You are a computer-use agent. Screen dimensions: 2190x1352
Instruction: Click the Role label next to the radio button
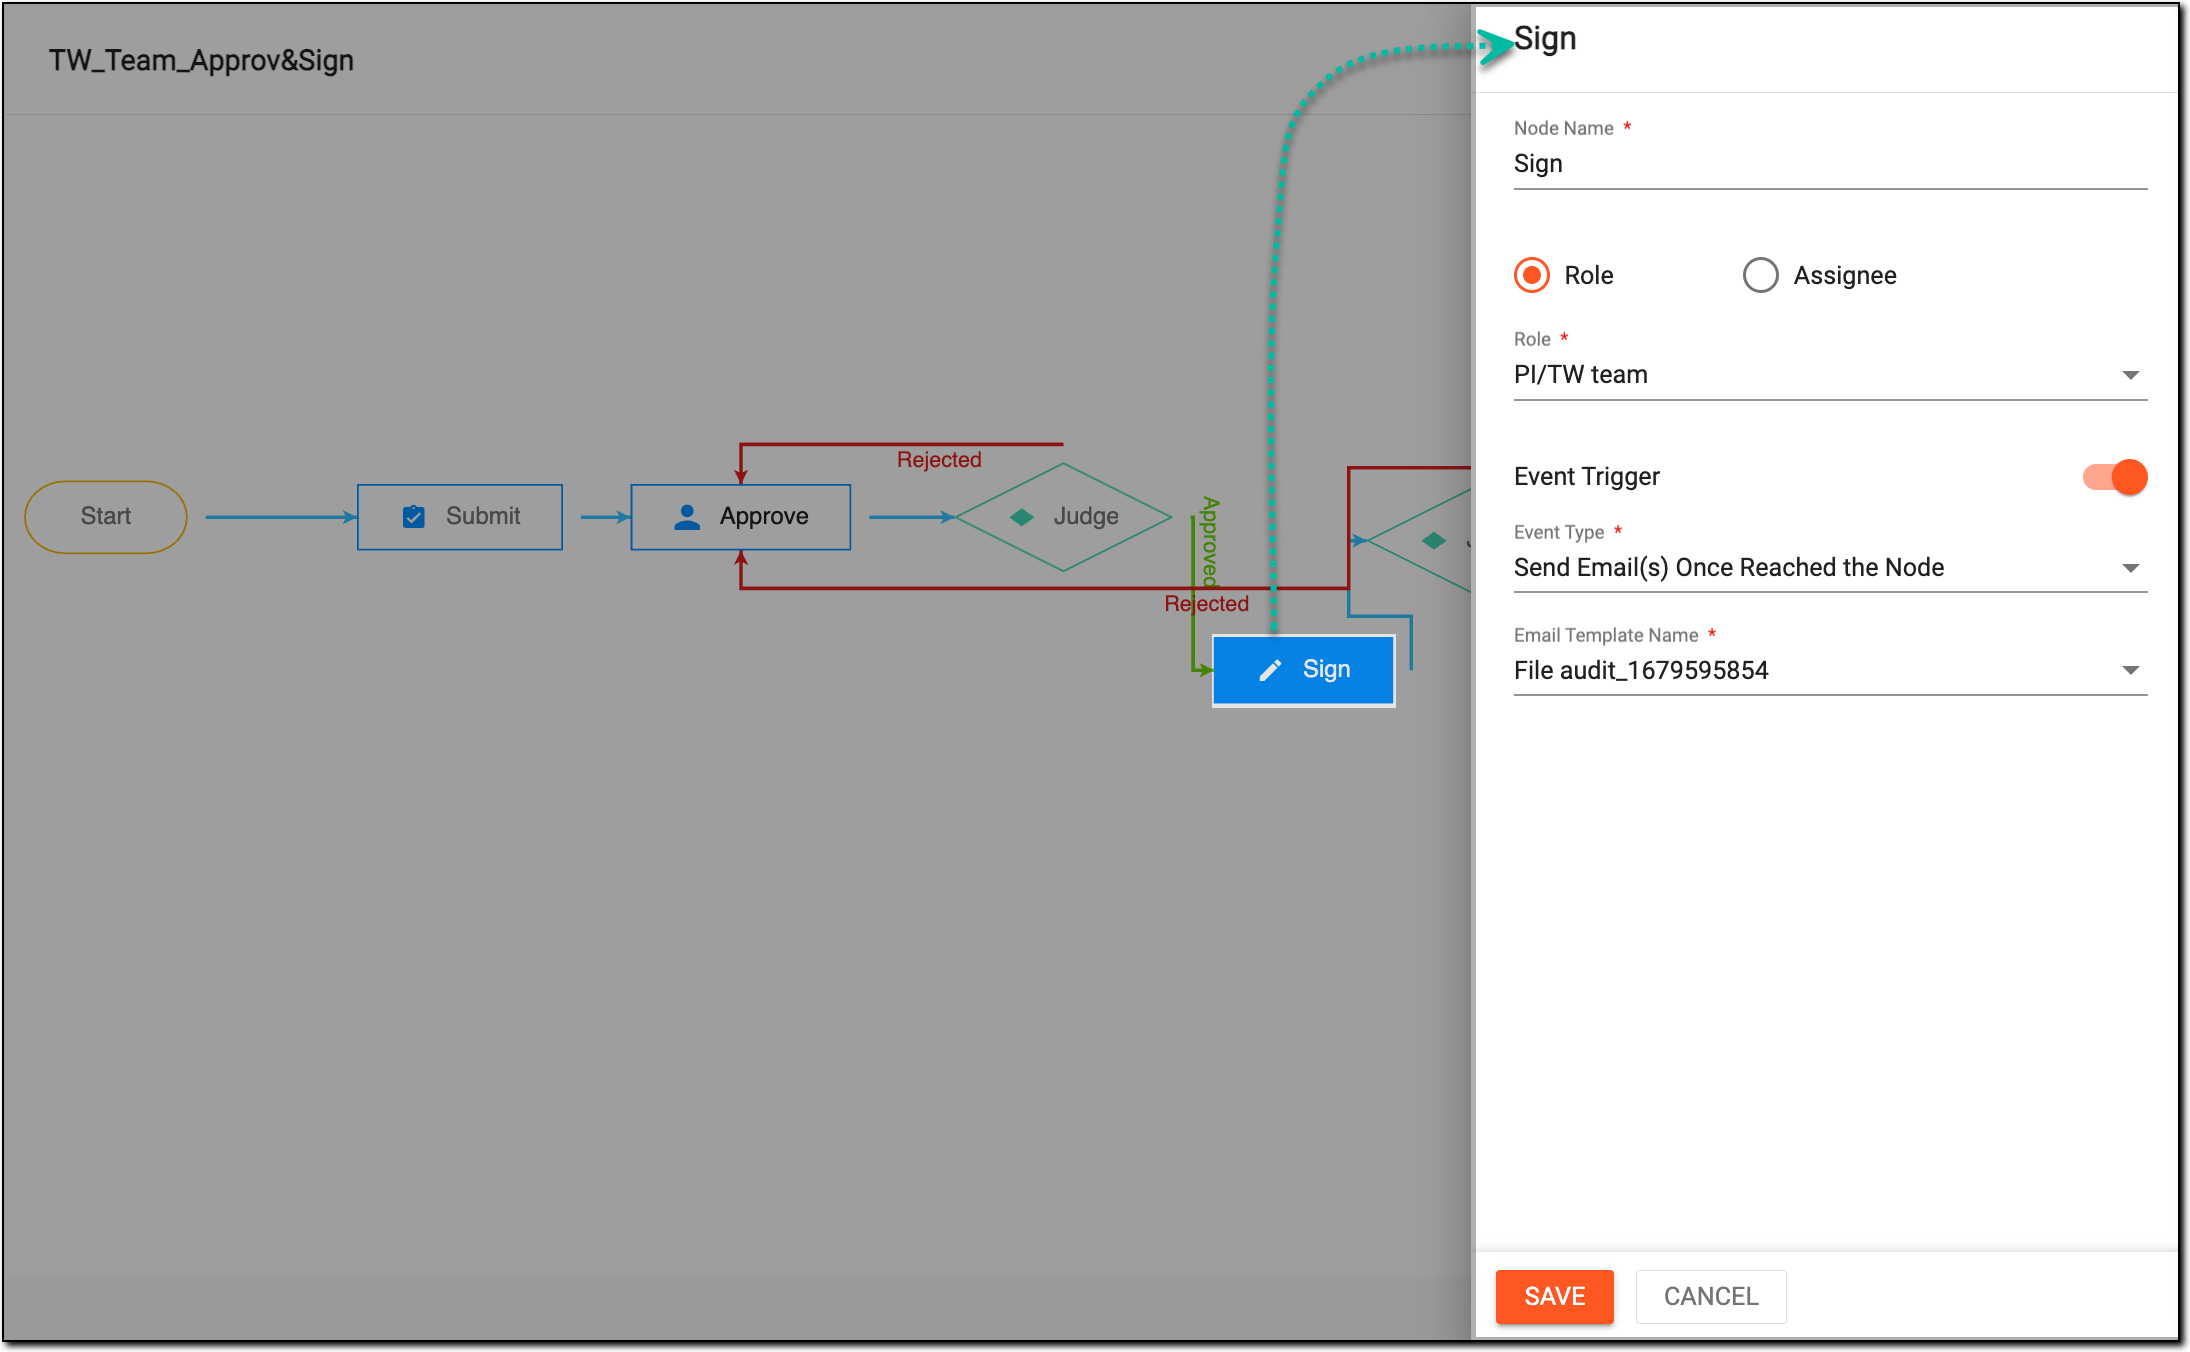pyautogui.click(x=1588, y=275)
